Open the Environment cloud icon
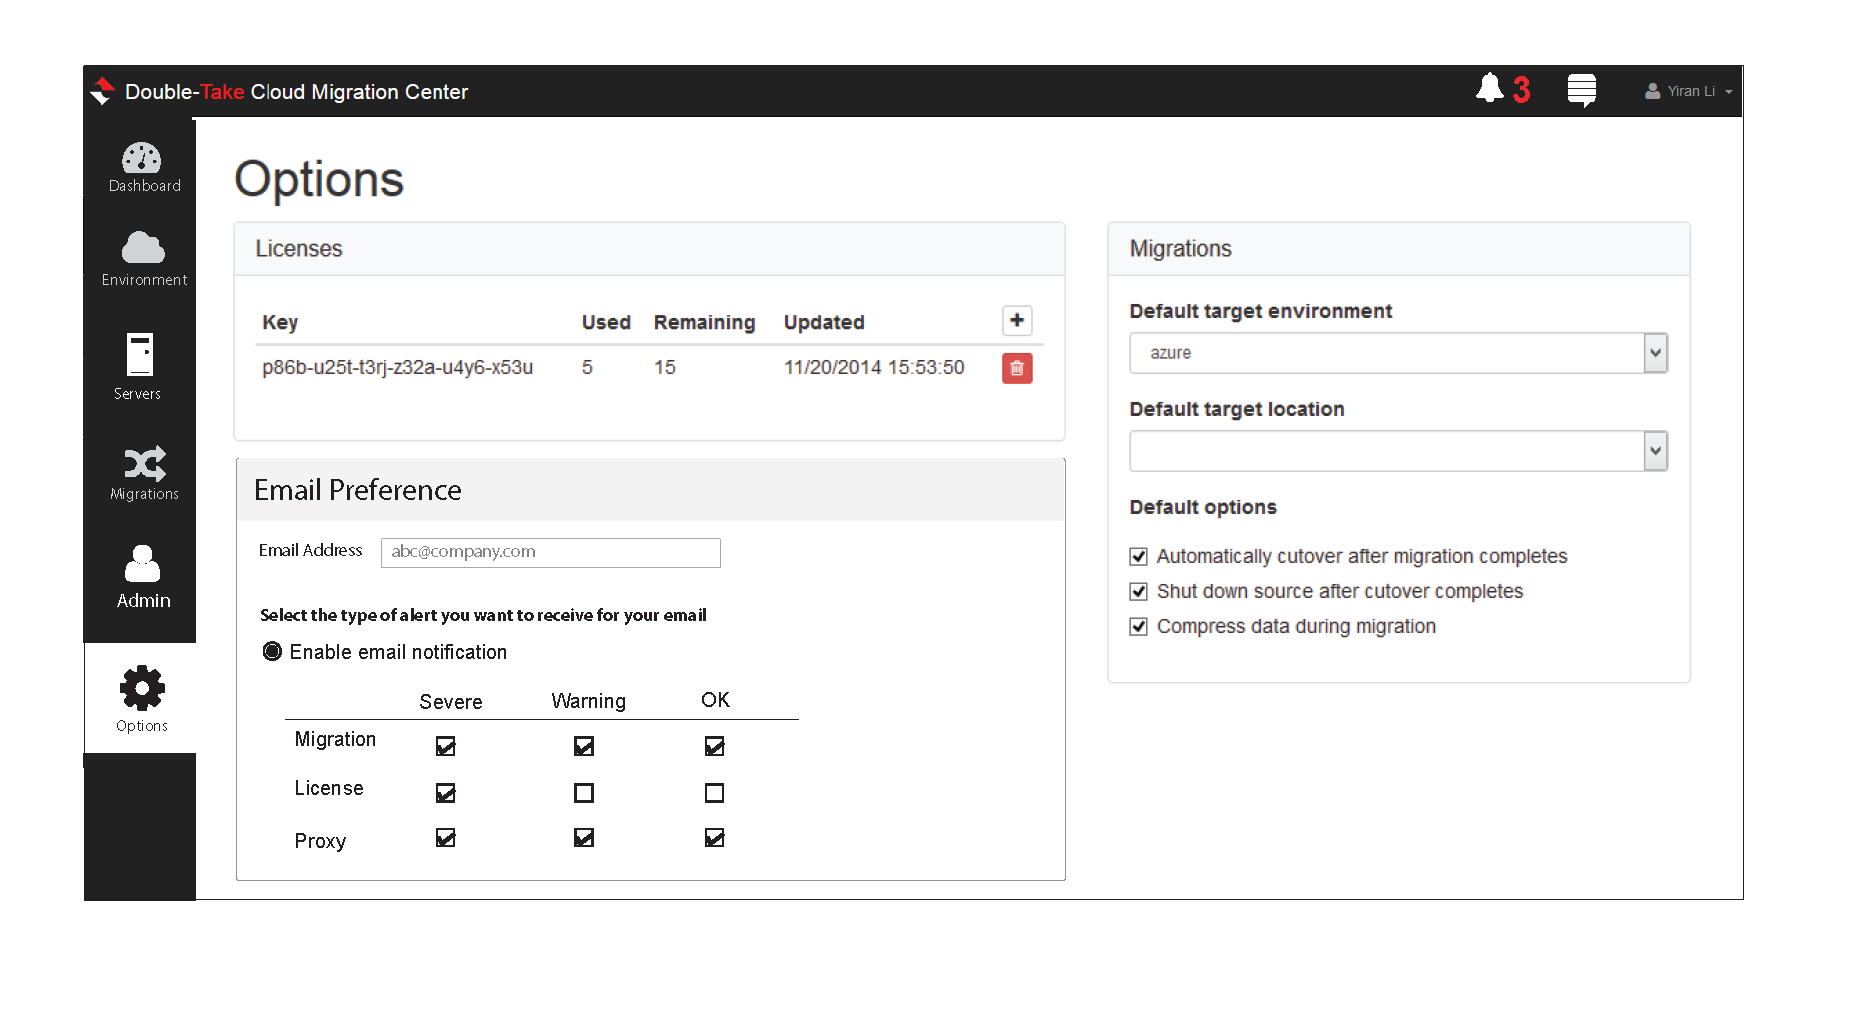This screenshot has width=1850, height=1036. click(x=143, y=248)
